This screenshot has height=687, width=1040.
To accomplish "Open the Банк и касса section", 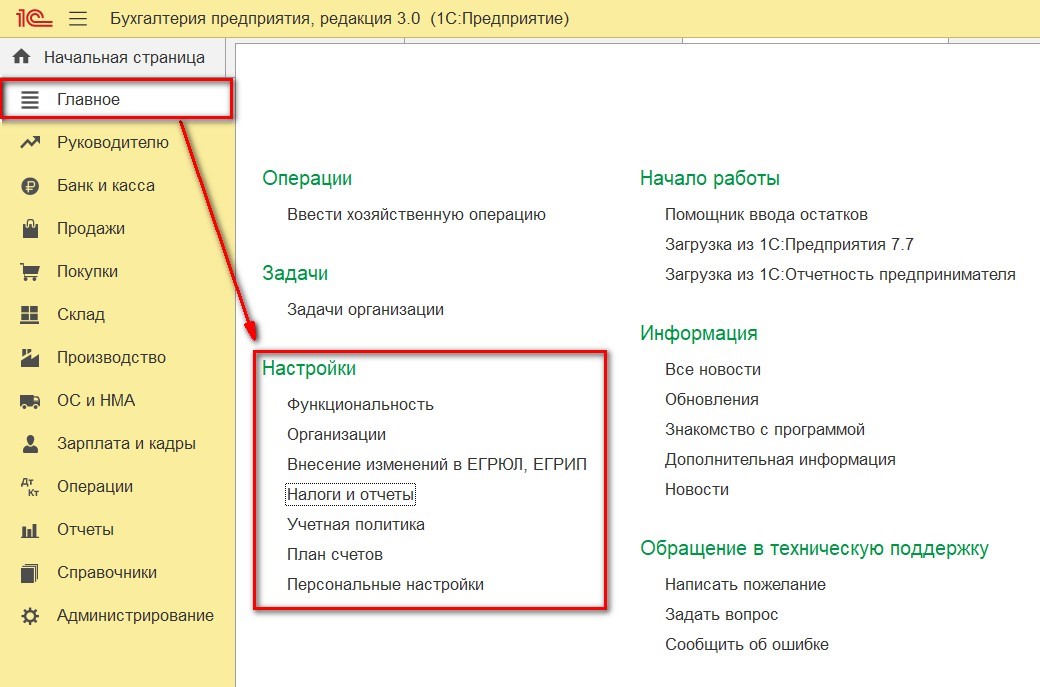I will (117, 186).
